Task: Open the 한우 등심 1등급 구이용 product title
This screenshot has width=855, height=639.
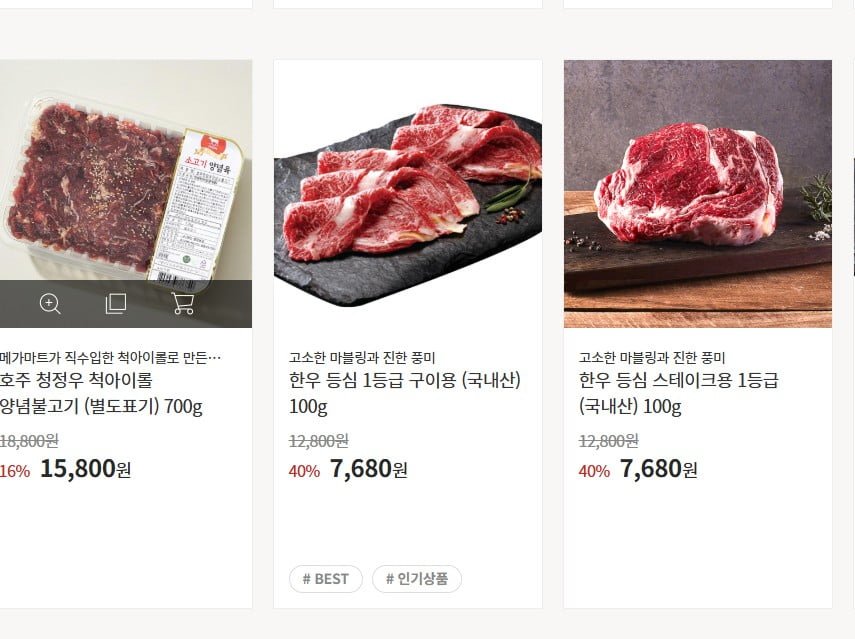Action: click(x=405, y=393)
